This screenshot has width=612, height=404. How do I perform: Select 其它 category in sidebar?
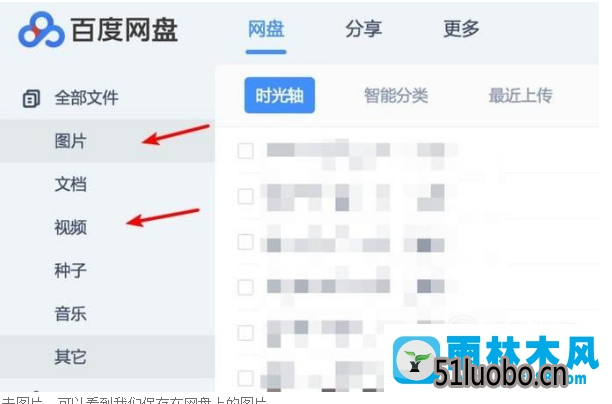point(70,356)
